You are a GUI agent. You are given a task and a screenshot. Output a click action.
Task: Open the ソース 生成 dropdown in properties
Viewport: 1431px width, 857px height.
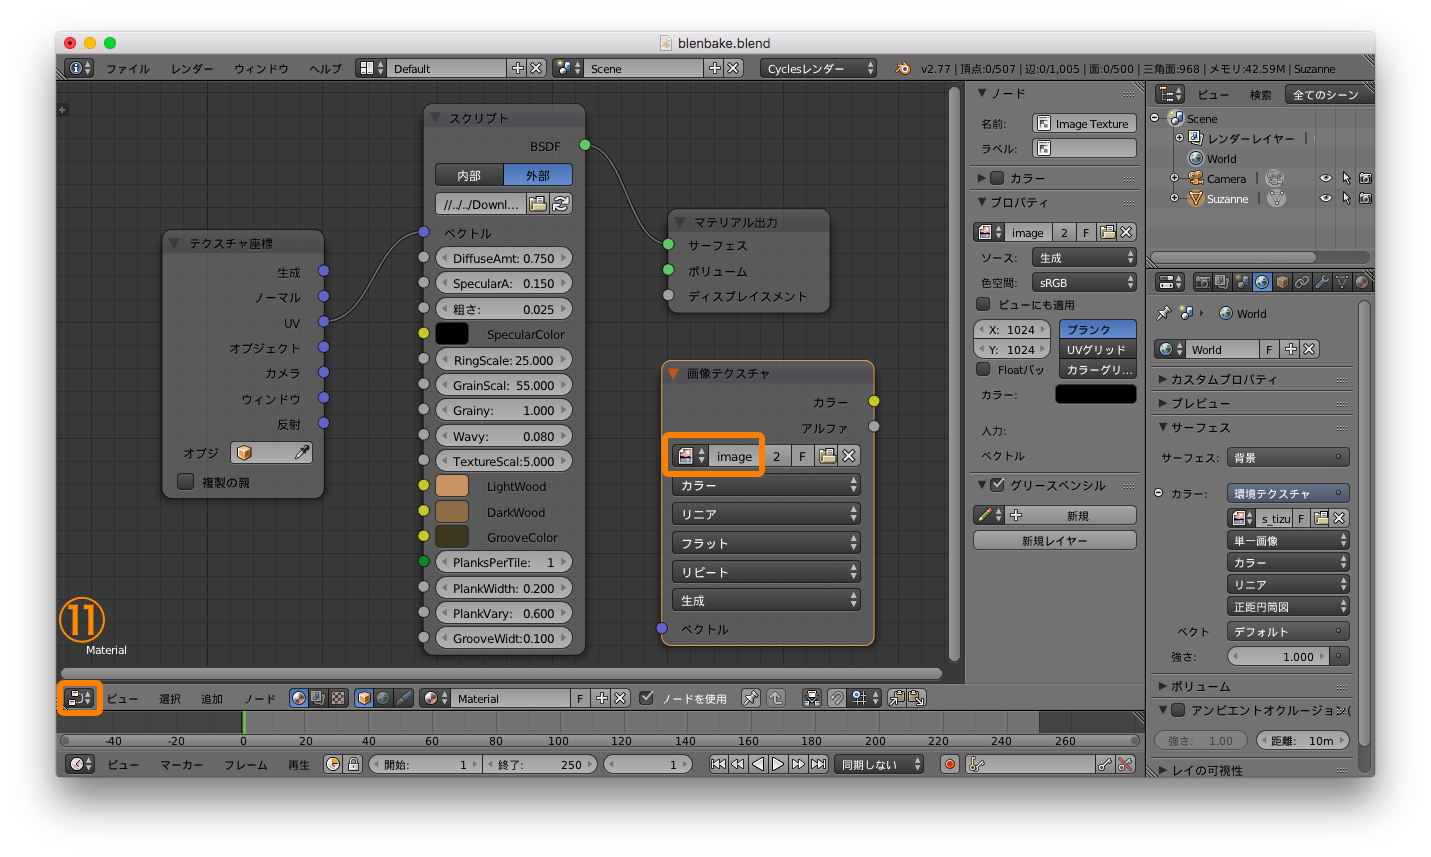pyautogui.click(x=1084, y=257)
